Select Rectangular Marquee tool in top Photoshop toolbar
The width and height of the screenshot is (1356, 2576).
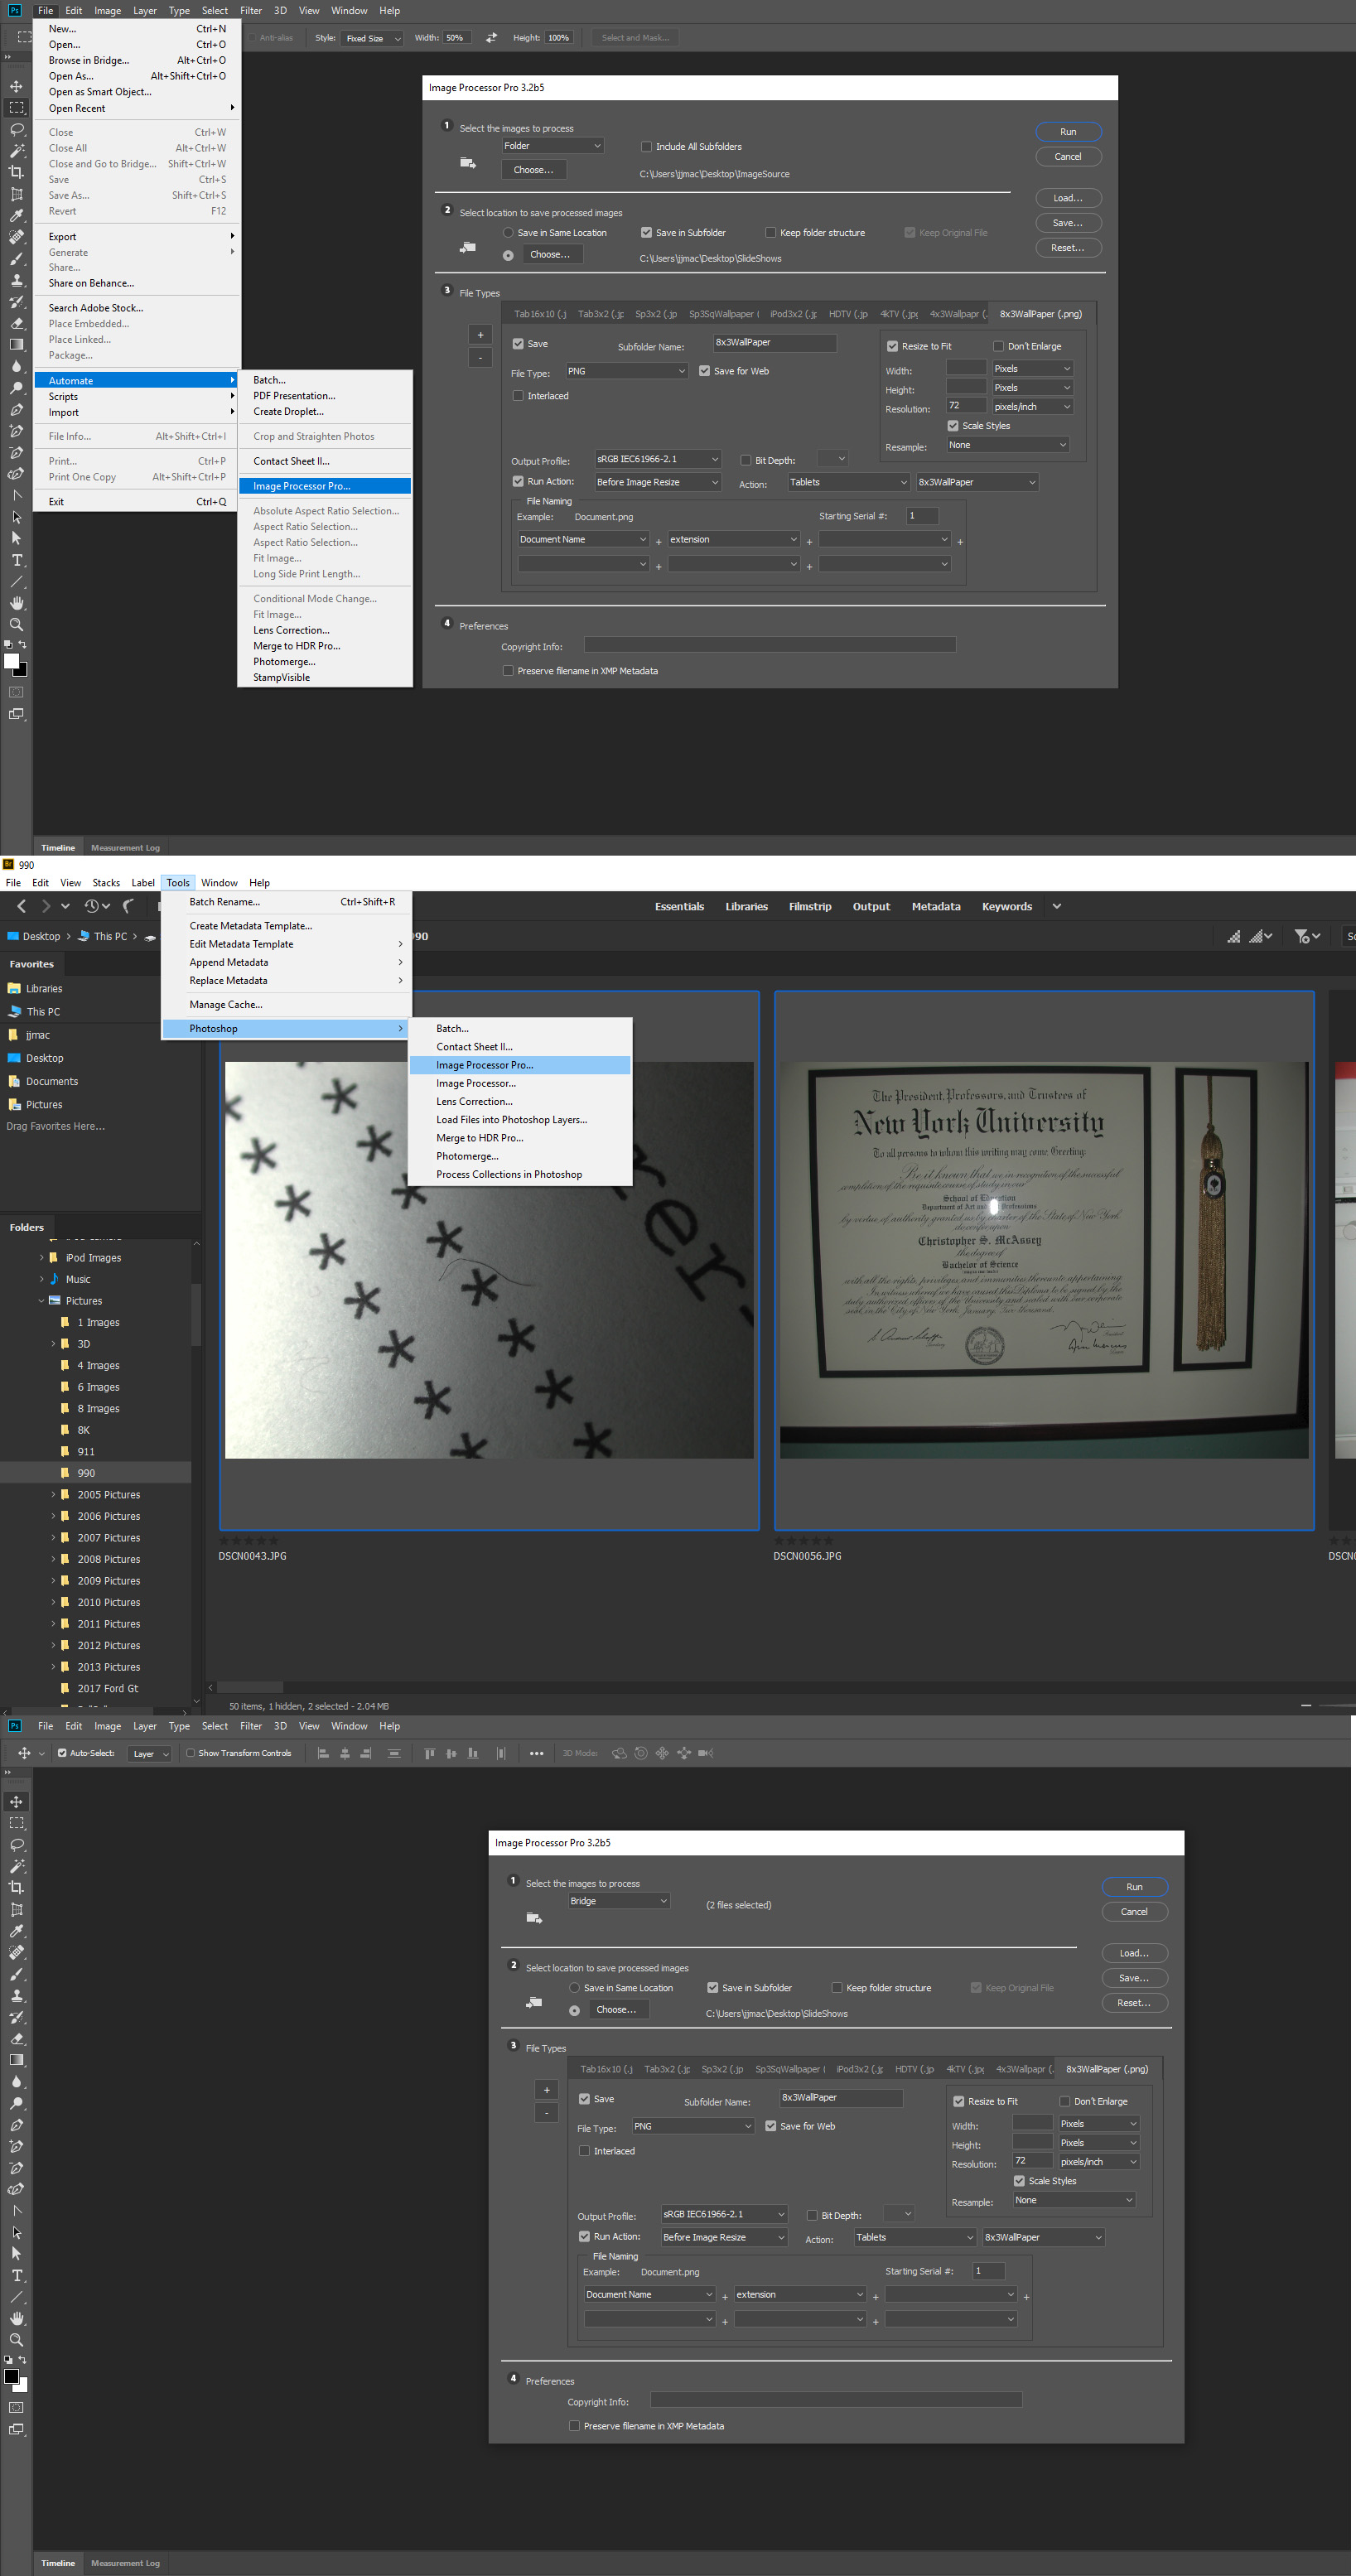[x=16, y=108]
